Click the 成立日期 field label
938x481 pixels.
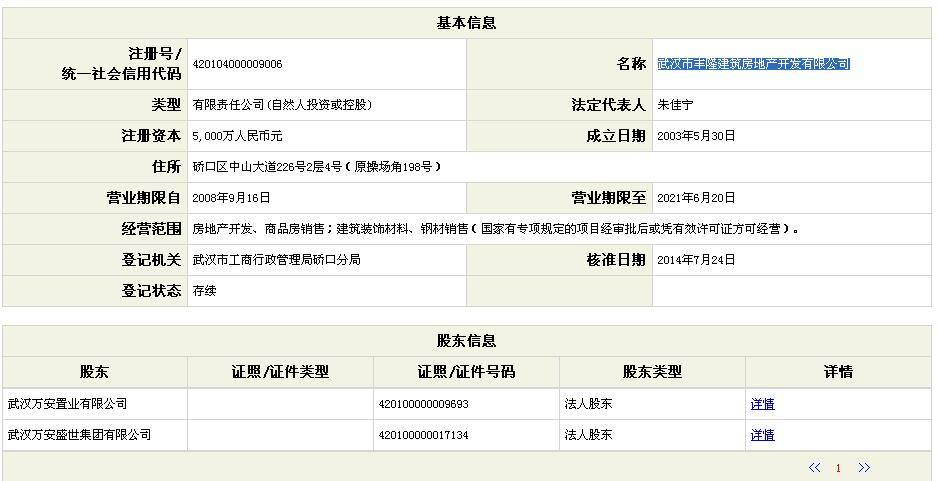coord(616,136)
